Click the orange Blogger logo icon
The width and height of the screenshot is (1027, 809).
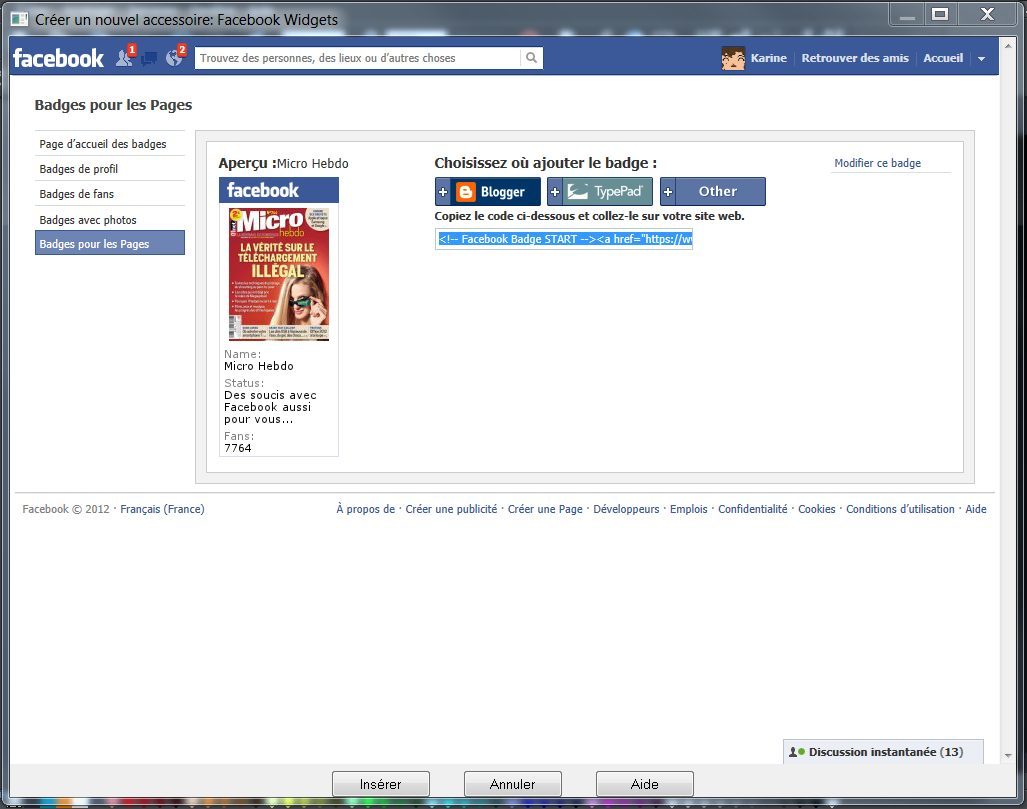click(466, 192)
